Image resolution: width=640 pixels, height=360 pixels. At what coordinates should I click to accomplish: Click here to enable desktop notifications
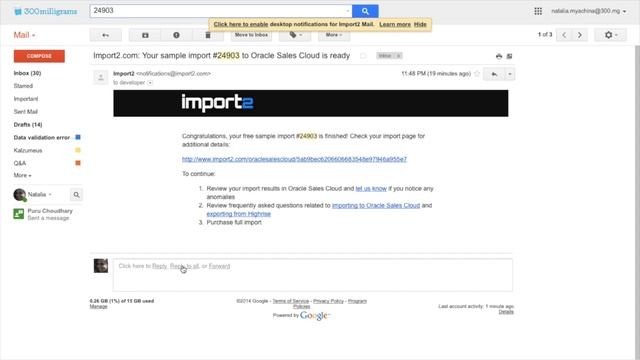coord(240,24)
